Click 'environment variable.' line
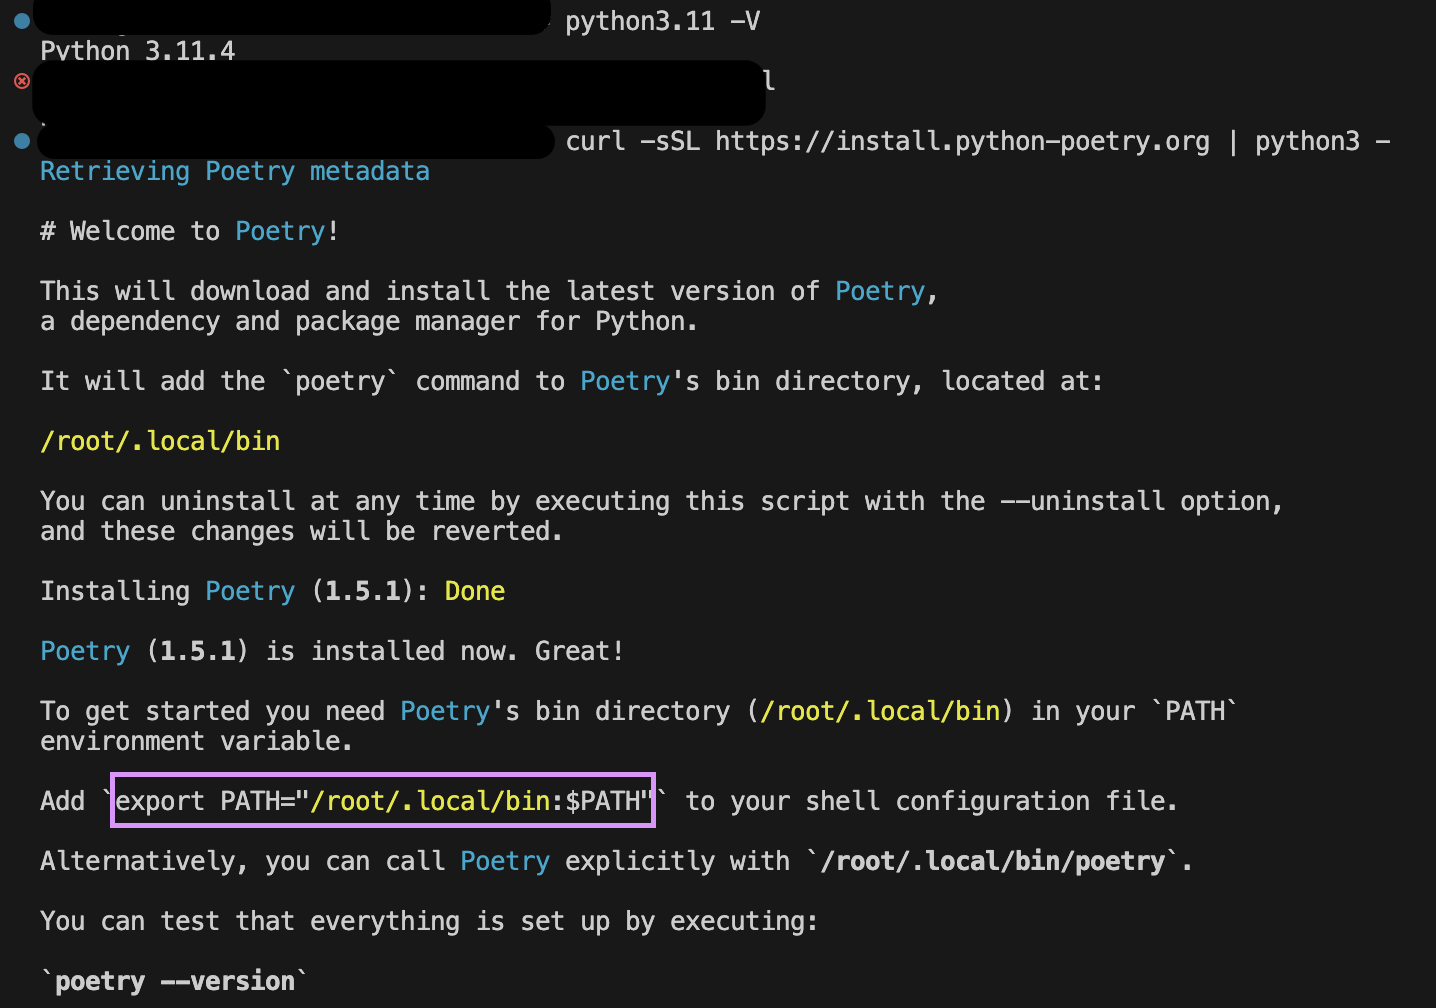Image resolution: width=1436 pixels, height=1008 pixels. pos(196,741)
